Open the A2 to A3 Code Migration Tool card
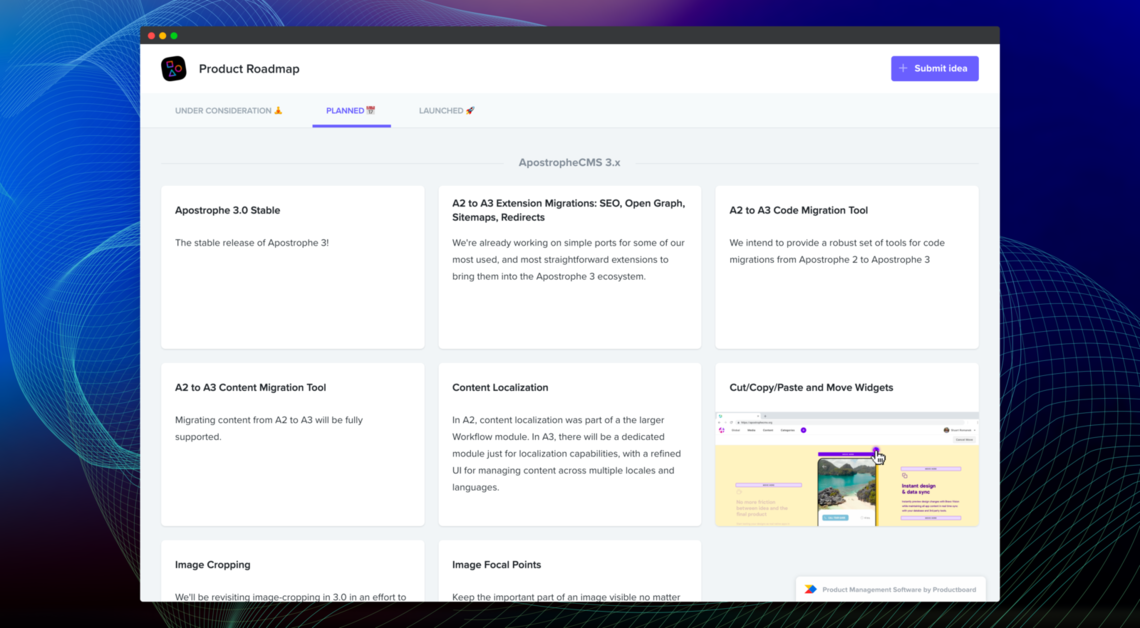1140x628 pixels. tap(846, 265)
